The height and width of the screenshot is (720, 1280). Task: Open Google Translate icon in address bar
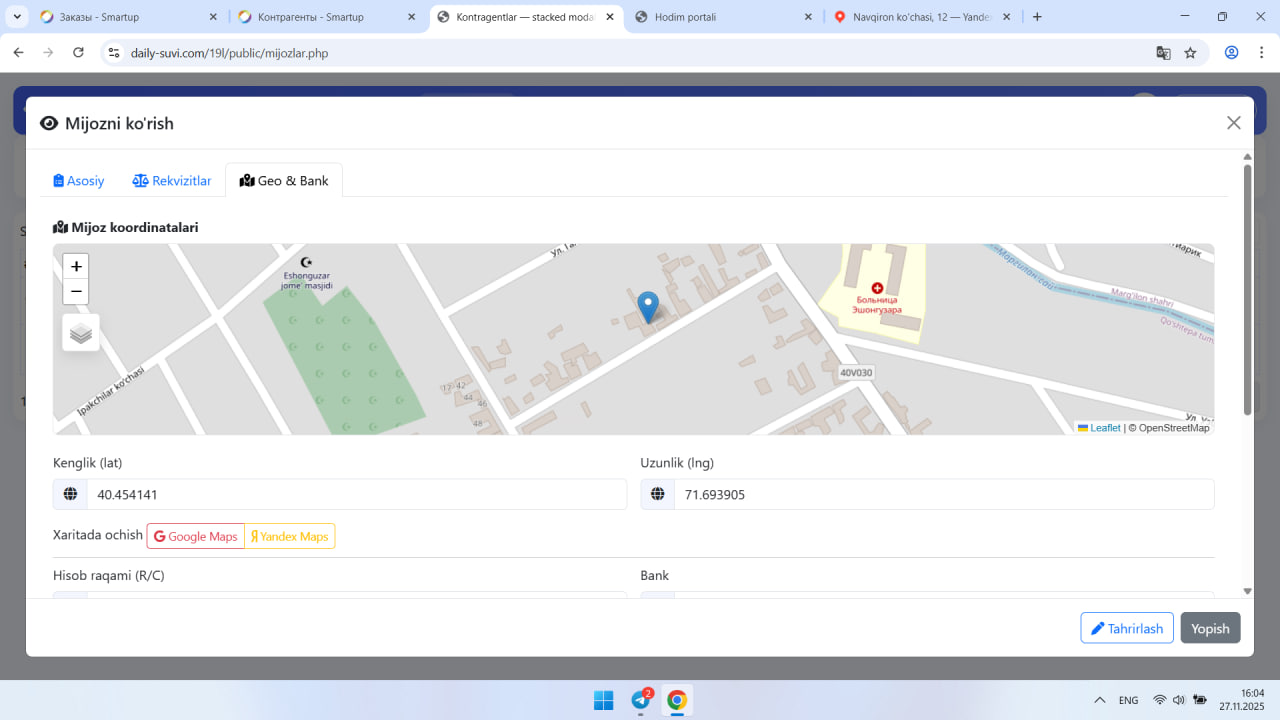1163,53
